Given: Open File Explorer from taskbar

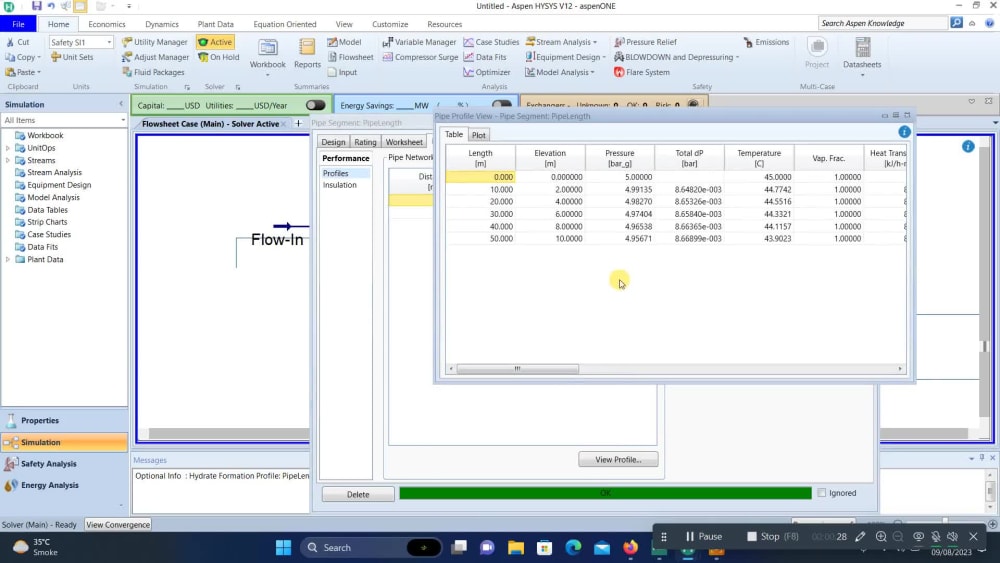Looking at the screenshot, I should pos(515,547).
